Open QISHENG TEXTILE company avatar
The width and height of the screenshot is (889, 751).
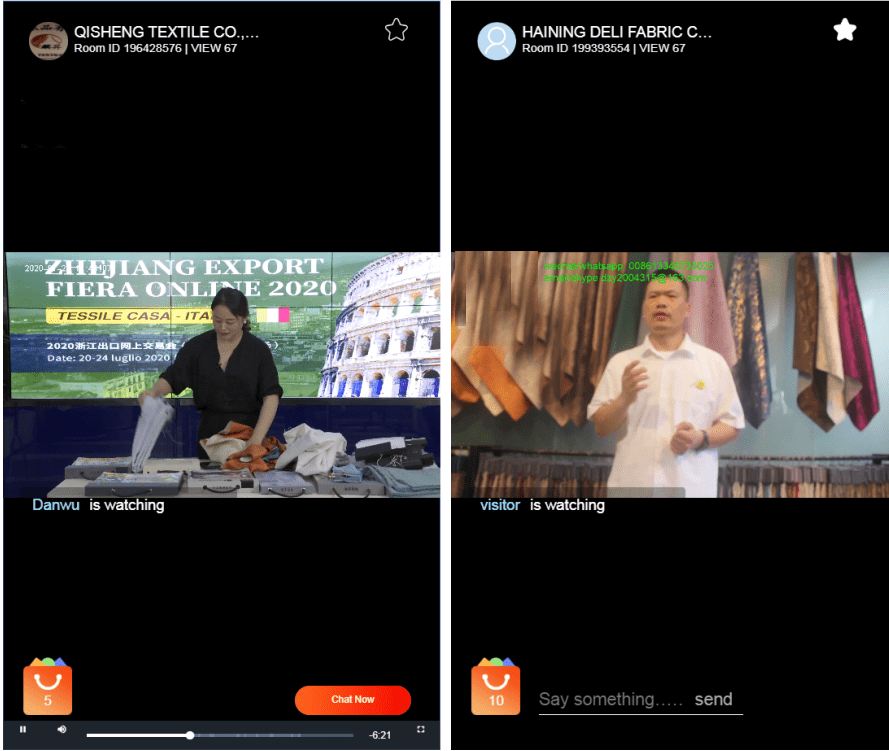coord(48,41)
